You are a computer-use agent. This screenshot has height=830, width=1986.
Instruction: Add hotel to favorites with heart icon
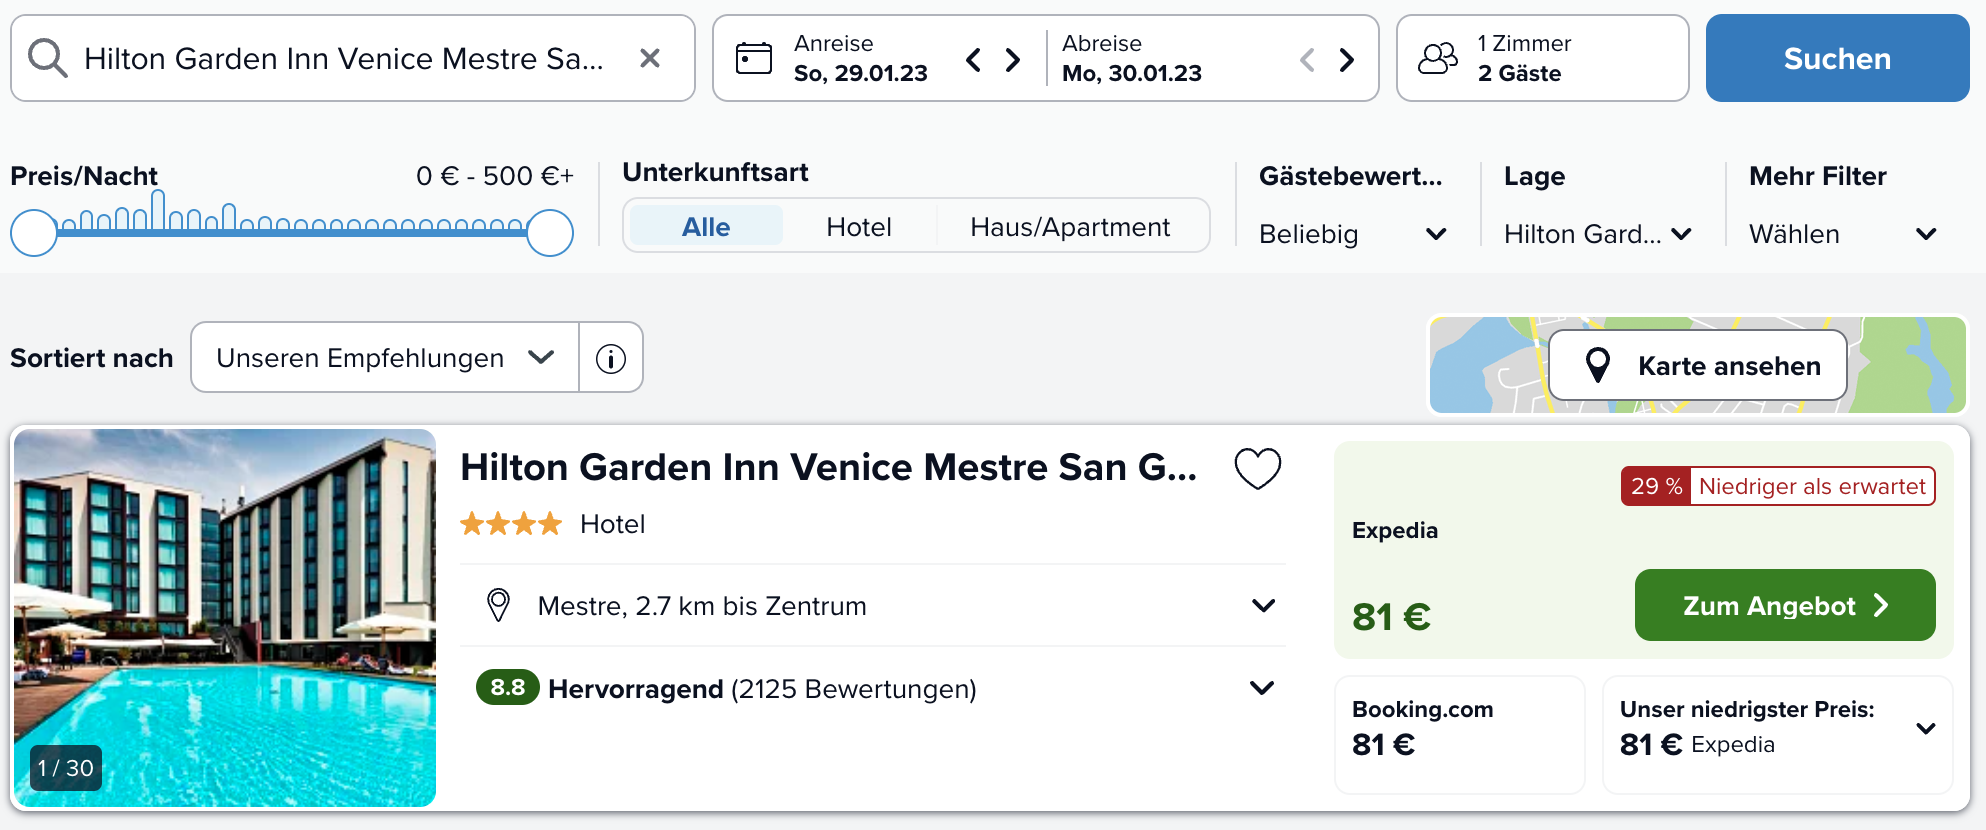tap(1257, 468)
